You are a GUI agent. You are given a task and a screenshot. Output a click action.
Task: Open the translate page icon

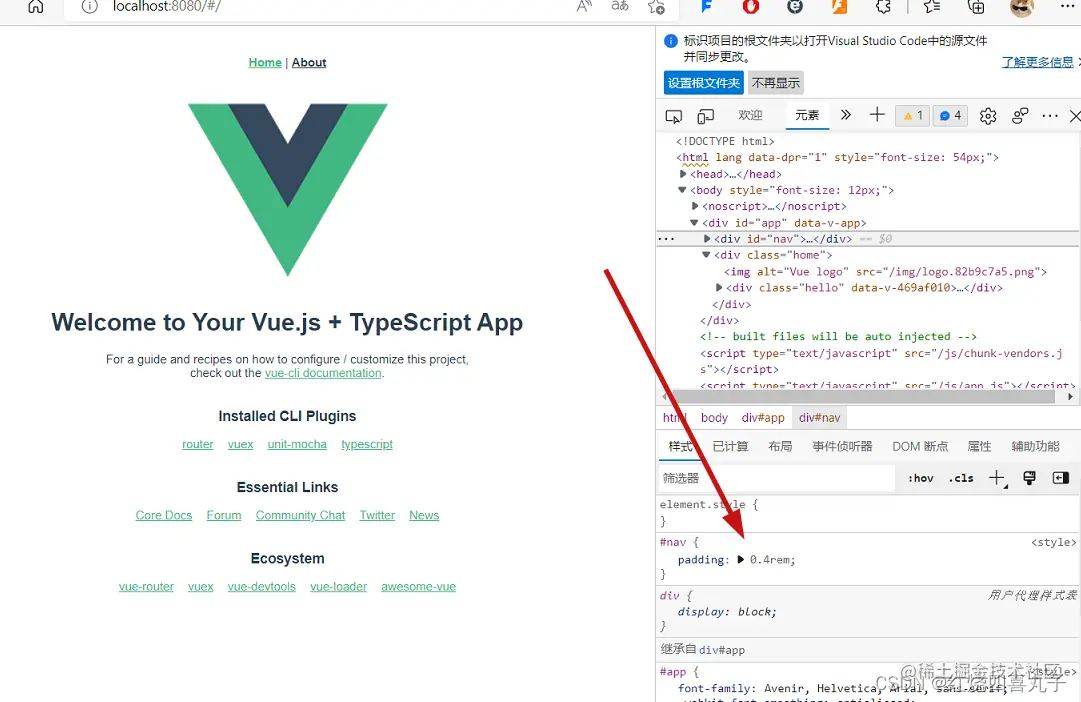pyautogui.click(x=620, y=6)
